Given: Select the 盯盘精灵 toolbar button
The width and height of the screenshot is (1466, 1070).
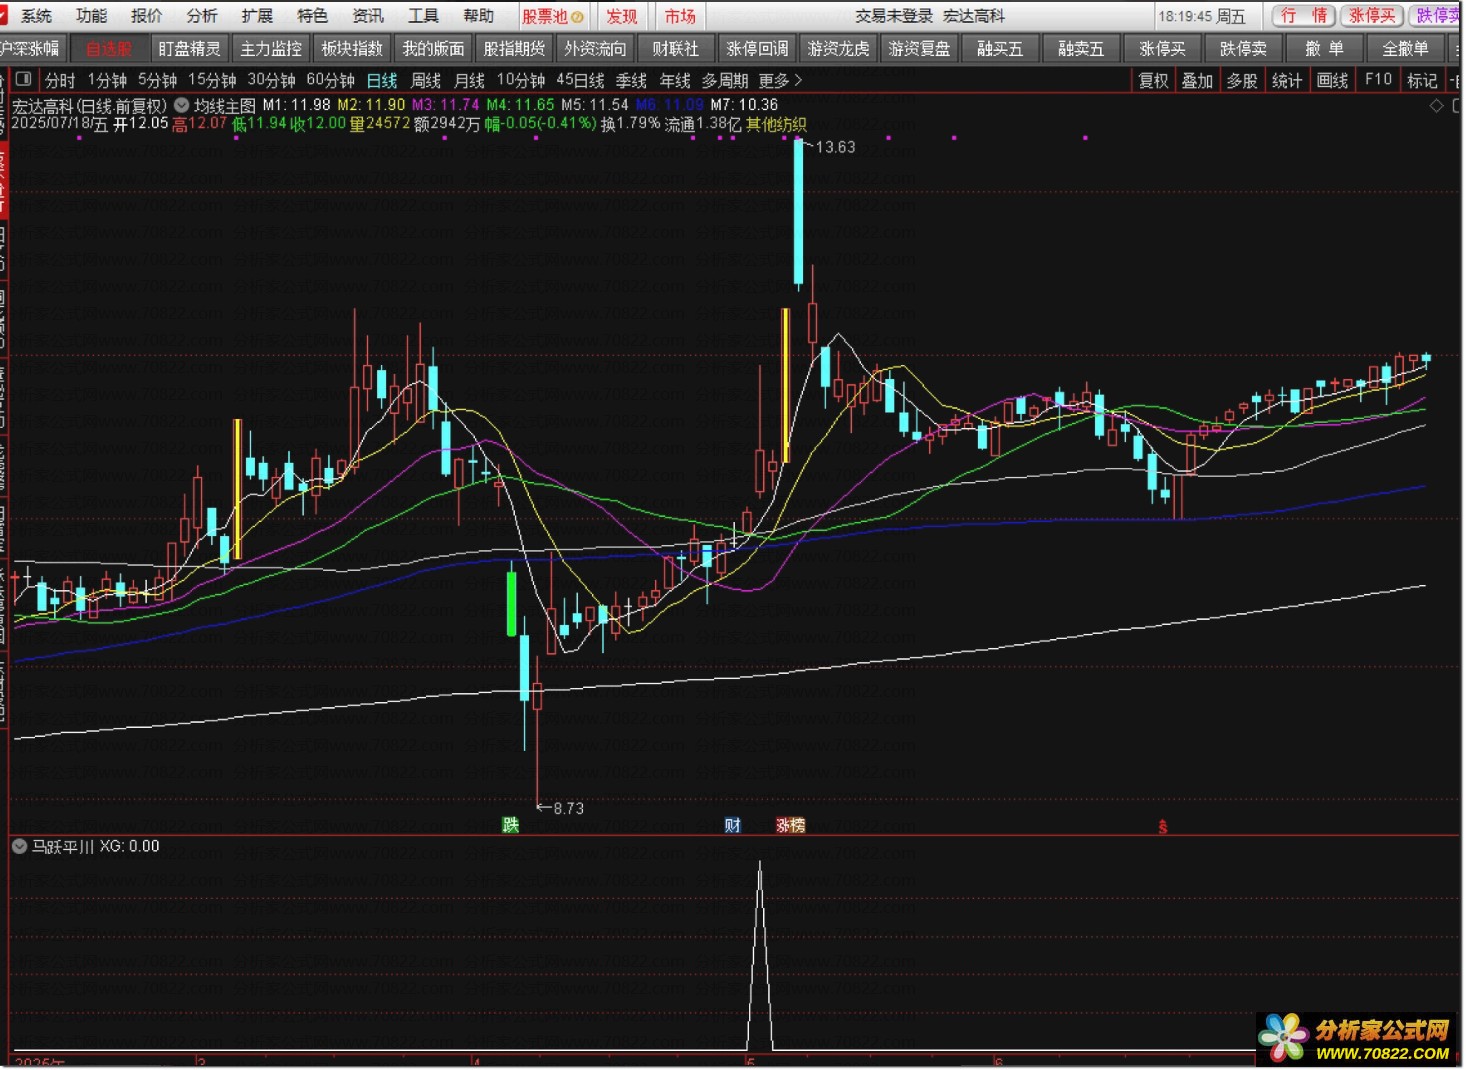Looking at the screenshot, I should (190, 48).
